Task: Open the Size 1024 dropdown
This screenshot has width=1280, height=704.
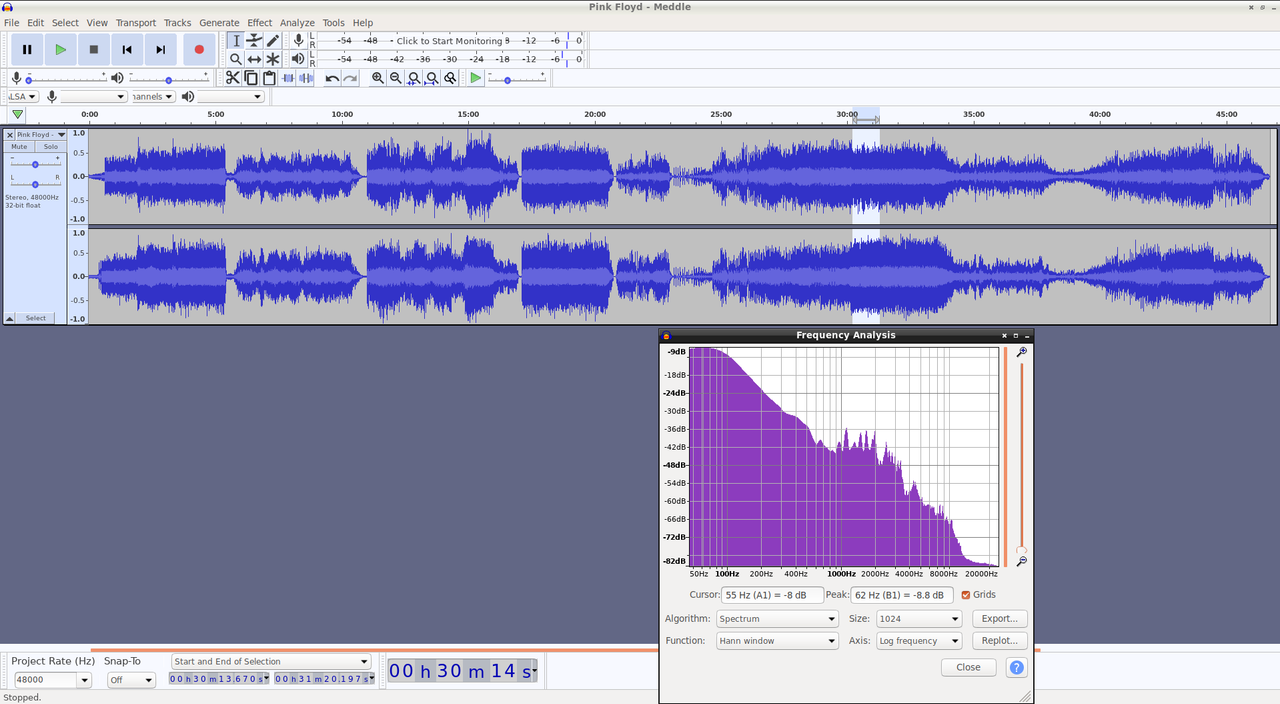Action: coord(919,619)
